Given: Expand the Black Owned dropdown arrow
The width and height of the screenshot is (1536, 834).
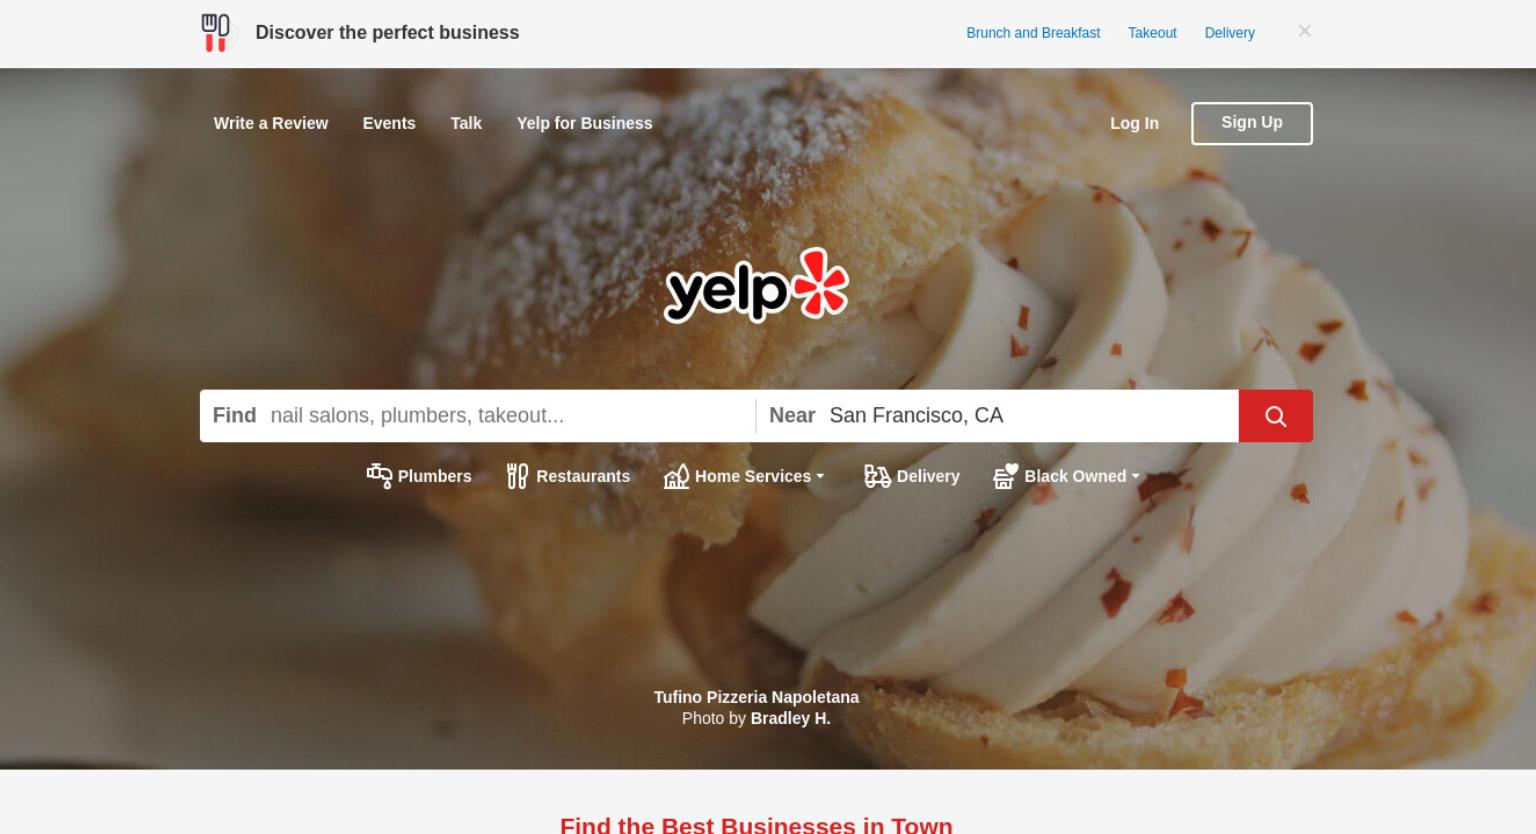Looking at the screenshot, I should coord(1135,476).
